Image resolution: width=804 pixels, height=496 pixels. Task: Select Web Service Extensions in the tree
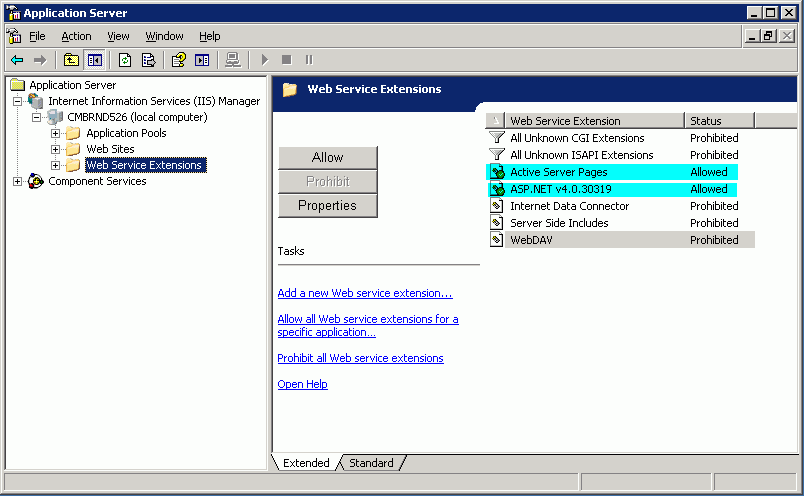146,165
